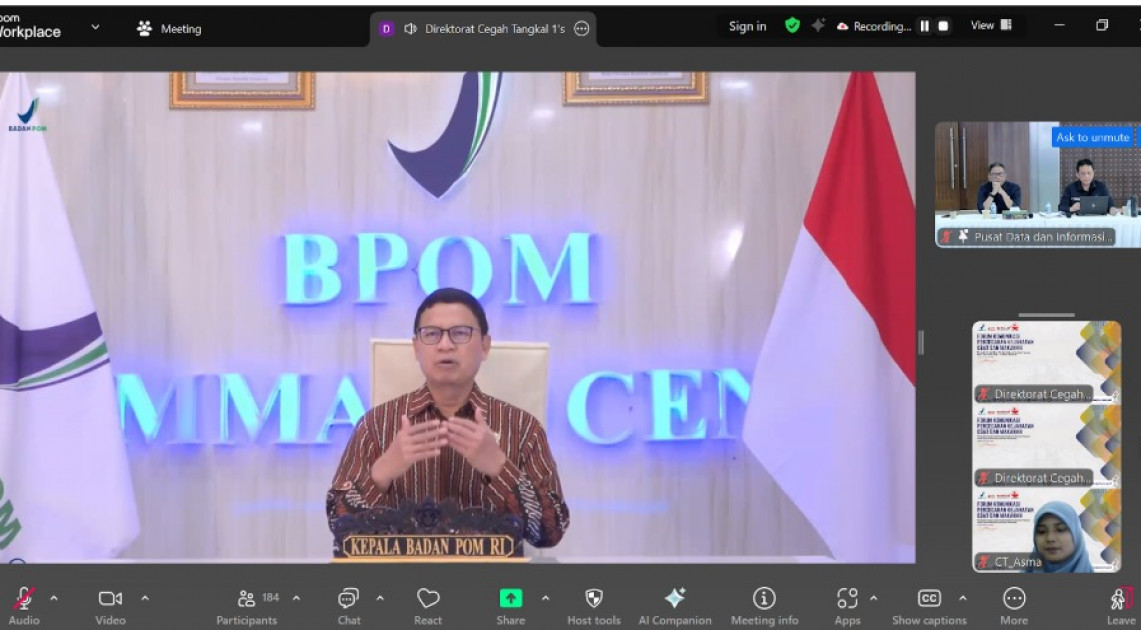Open the Participants panel
The image size is (1141, 630).
click(x=246, y=600)
